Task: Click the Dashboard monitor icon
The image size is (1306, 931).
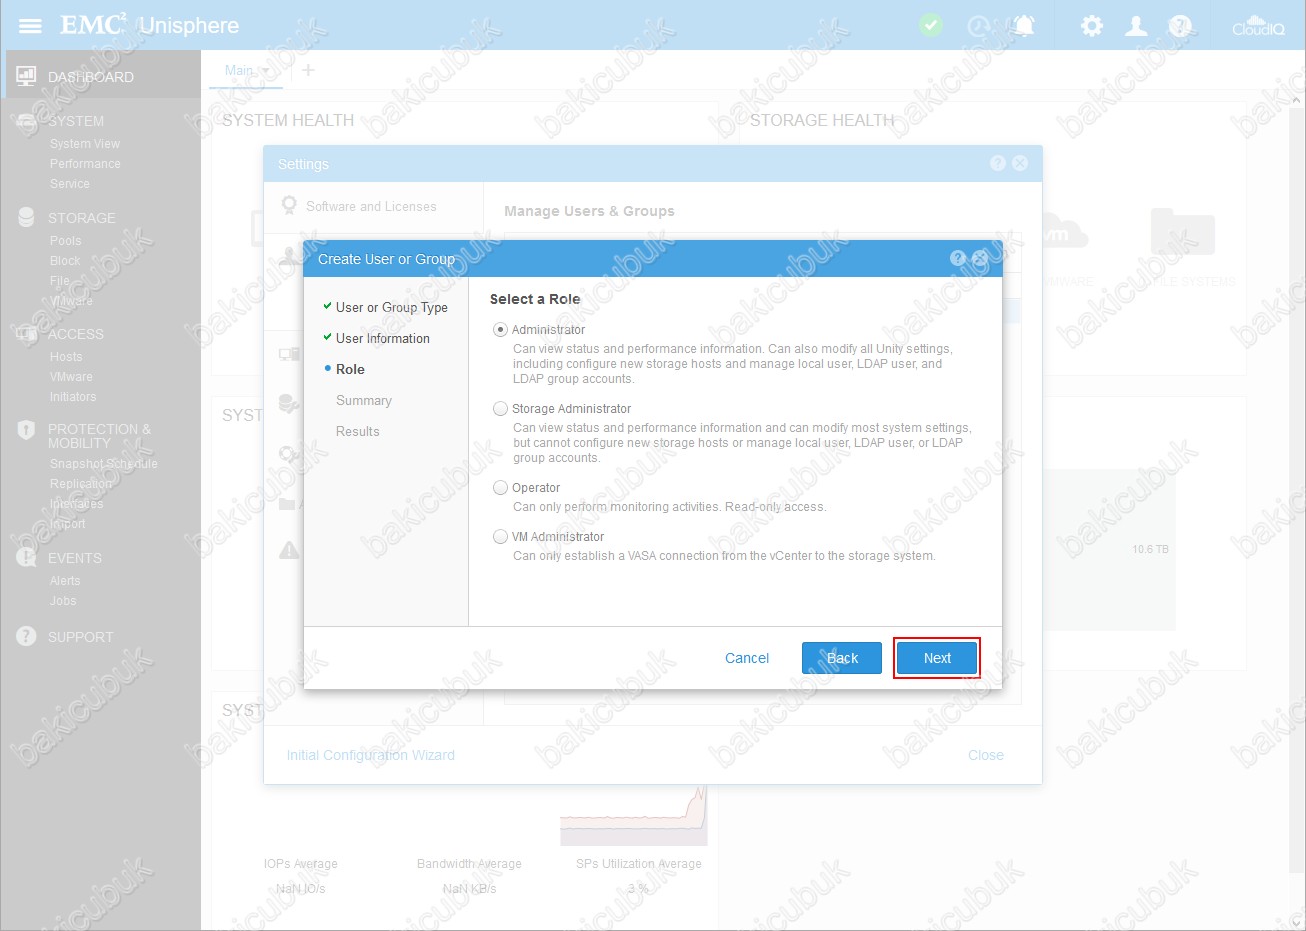Action: pyautogui.click(x=27, y=76)
